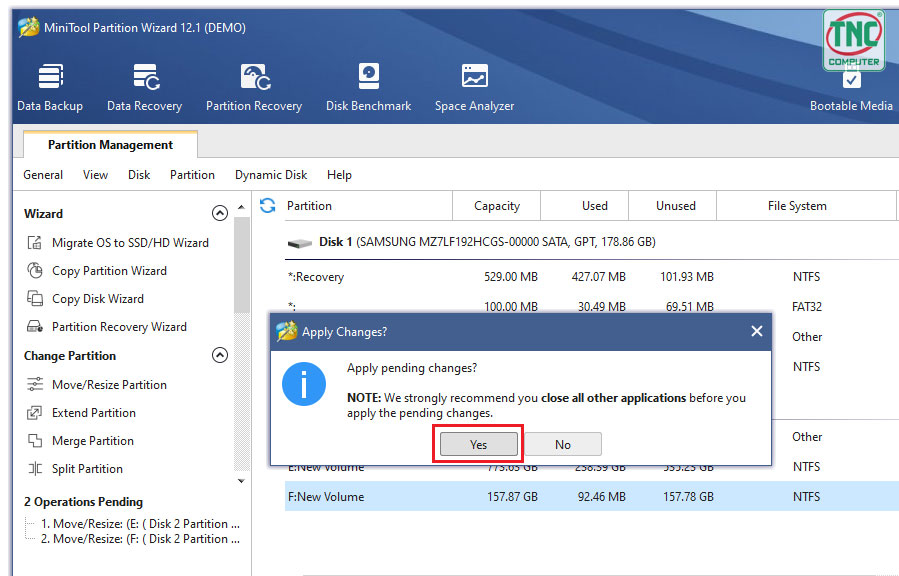Start the Disk Benchmark tool
This screenshot has height=576, width=899.
(x=369, y=88)
